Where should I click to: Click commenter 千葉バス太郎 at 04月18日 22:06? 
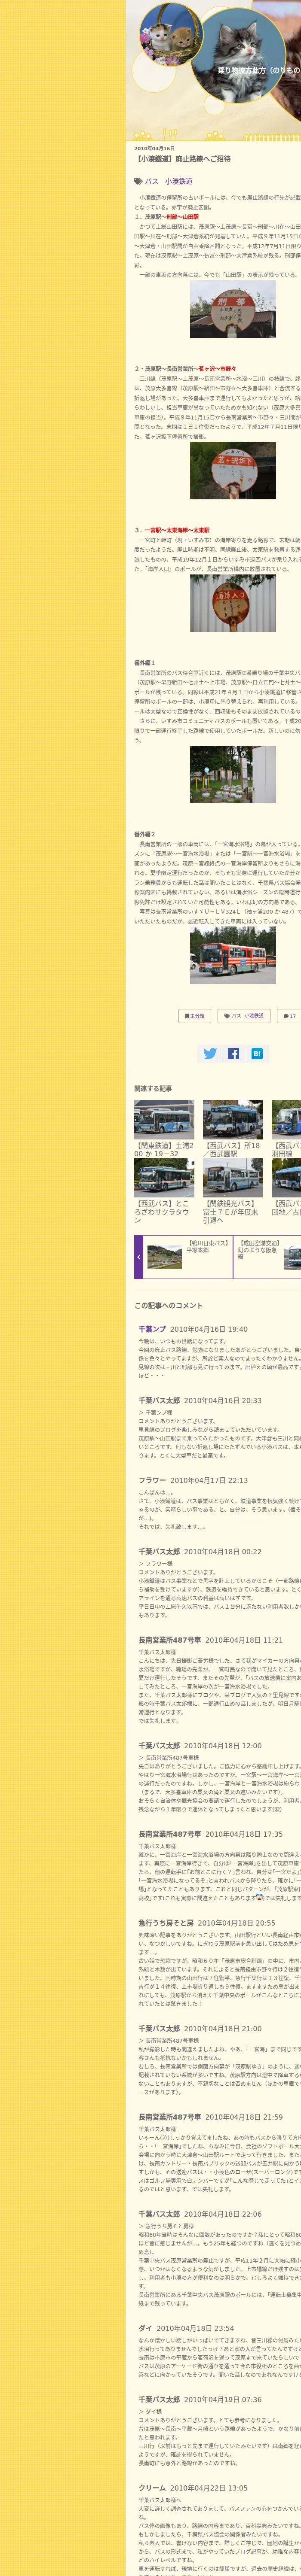(x=159, y=2214)
